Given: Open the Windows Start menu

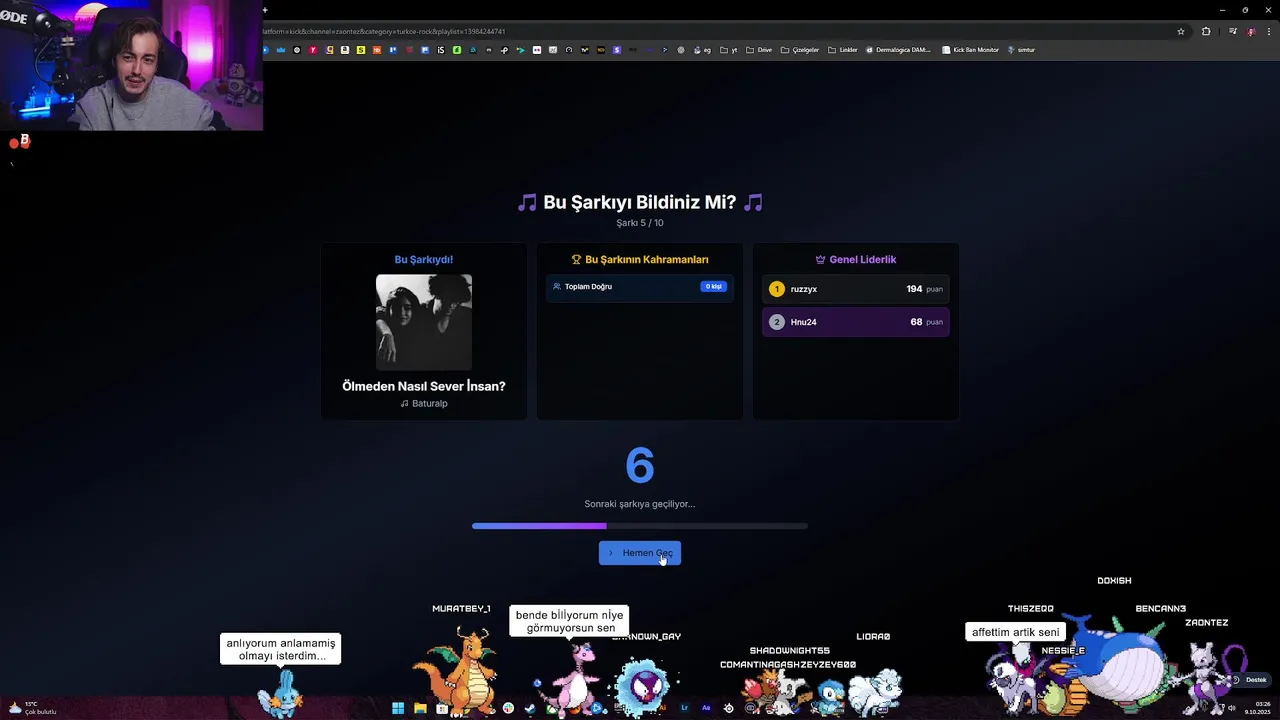Looking at the screenshot, I should [x=398, y=708].
